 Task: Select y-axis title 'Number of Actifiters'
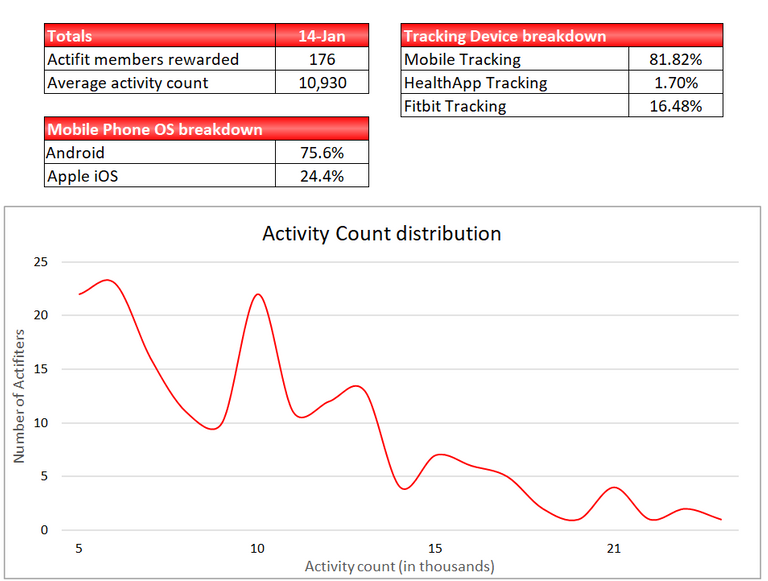click(19, 396)
